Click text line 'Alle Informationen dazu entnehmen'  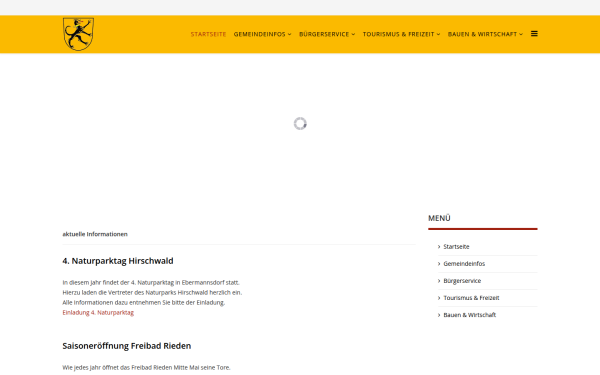pos(144,303)
